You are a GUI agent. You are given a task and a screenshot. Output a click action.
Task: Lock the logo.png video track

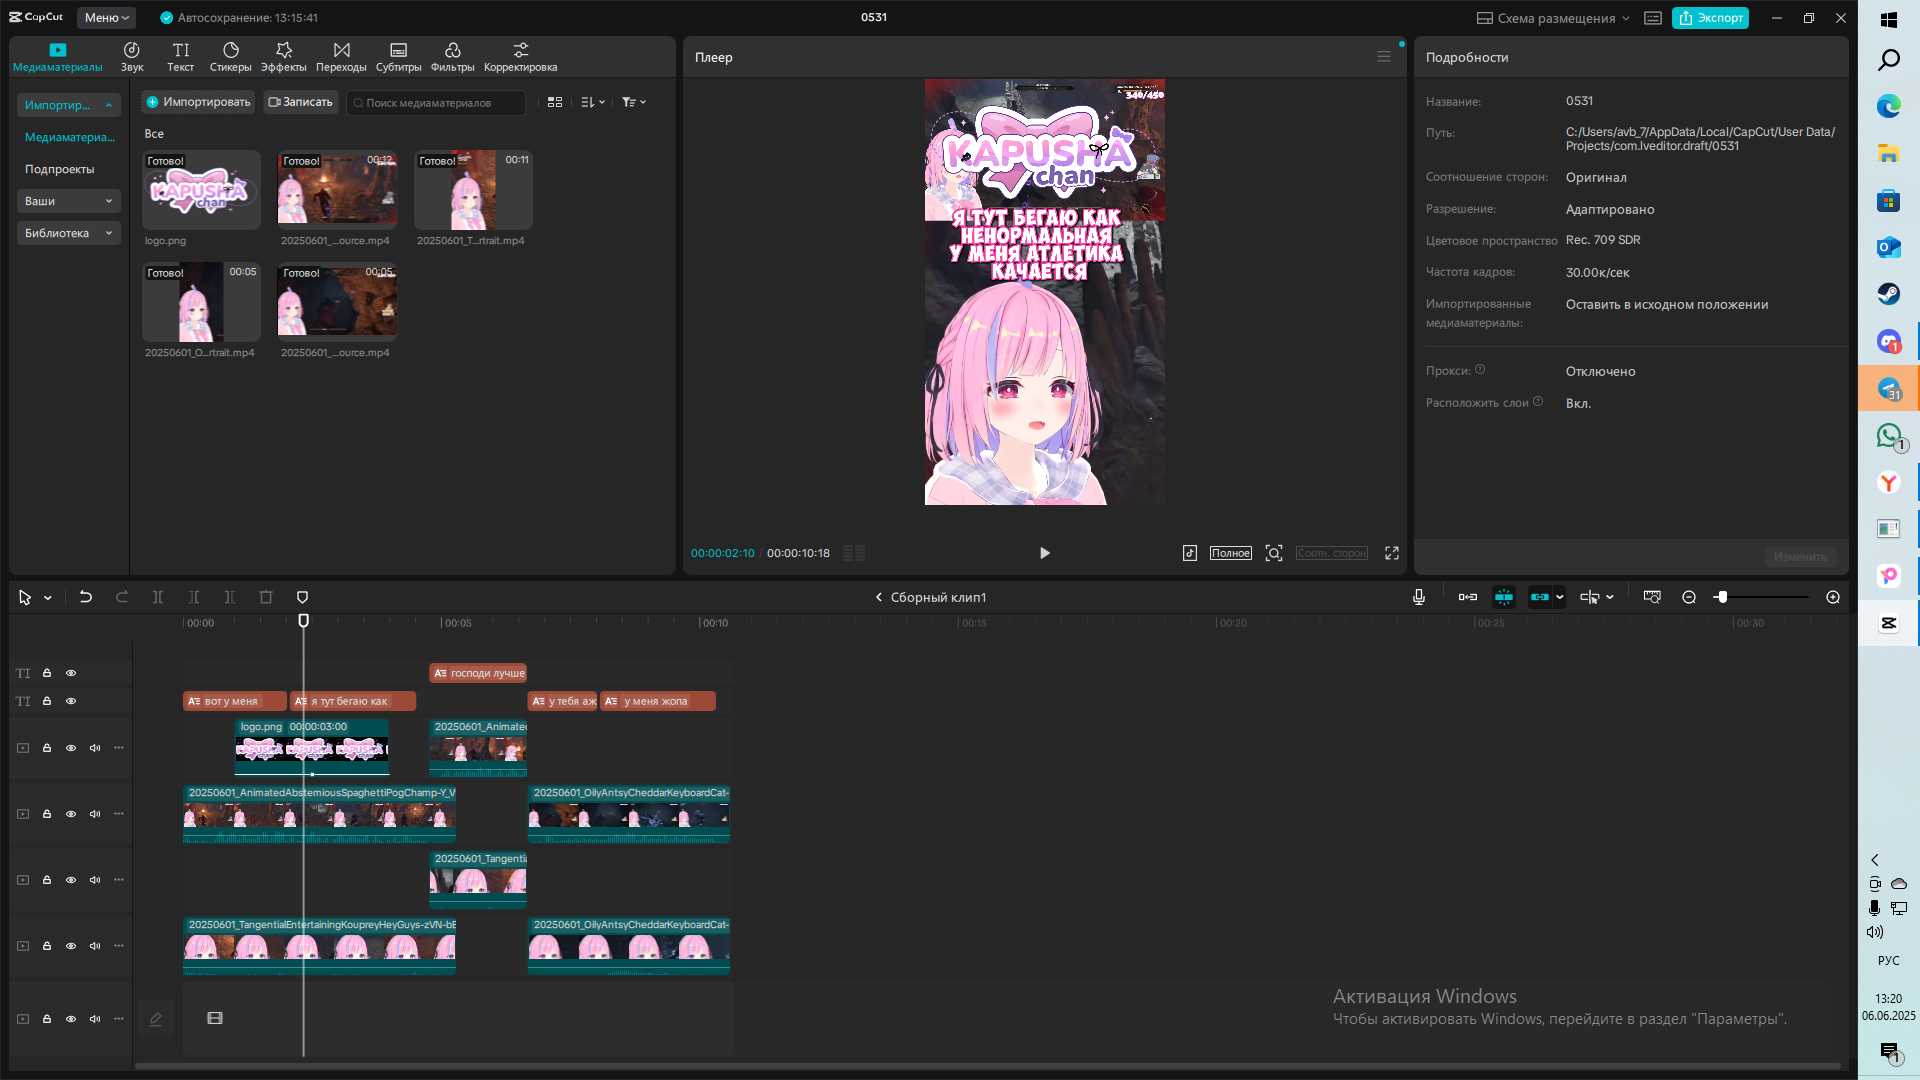coord(47,748)
